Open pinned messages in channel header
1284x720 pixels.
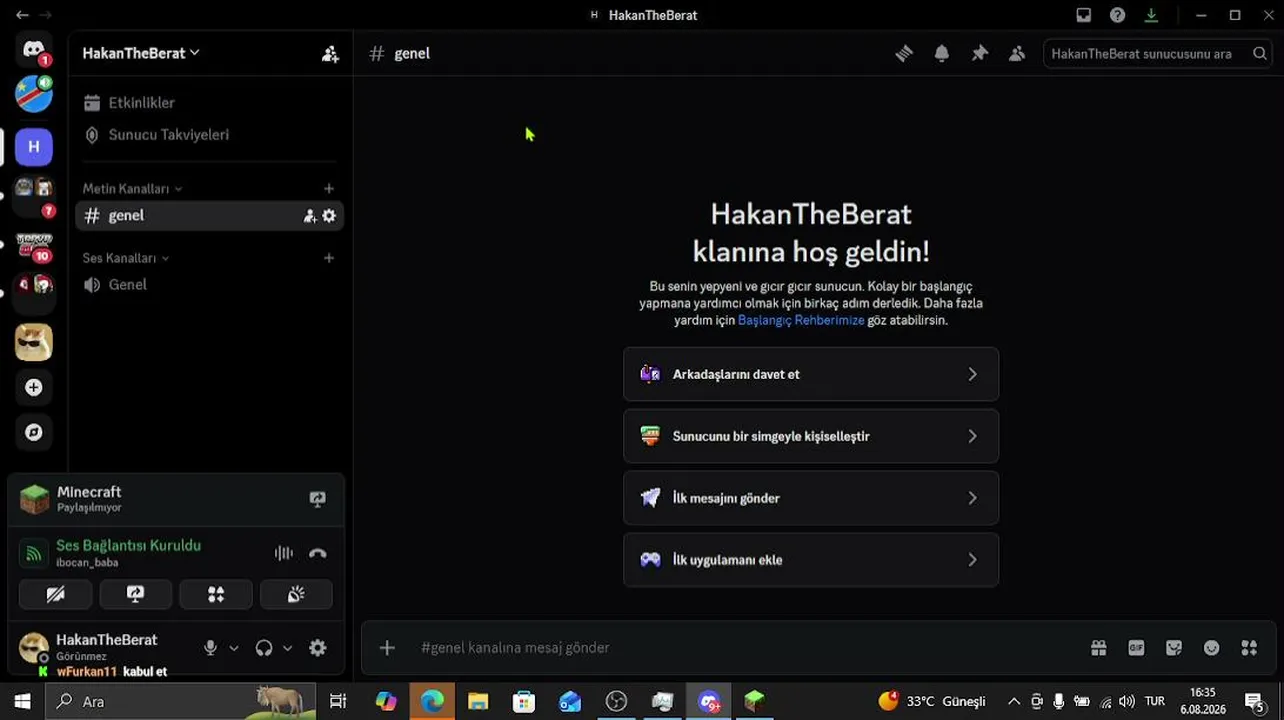tap(980, 54)
